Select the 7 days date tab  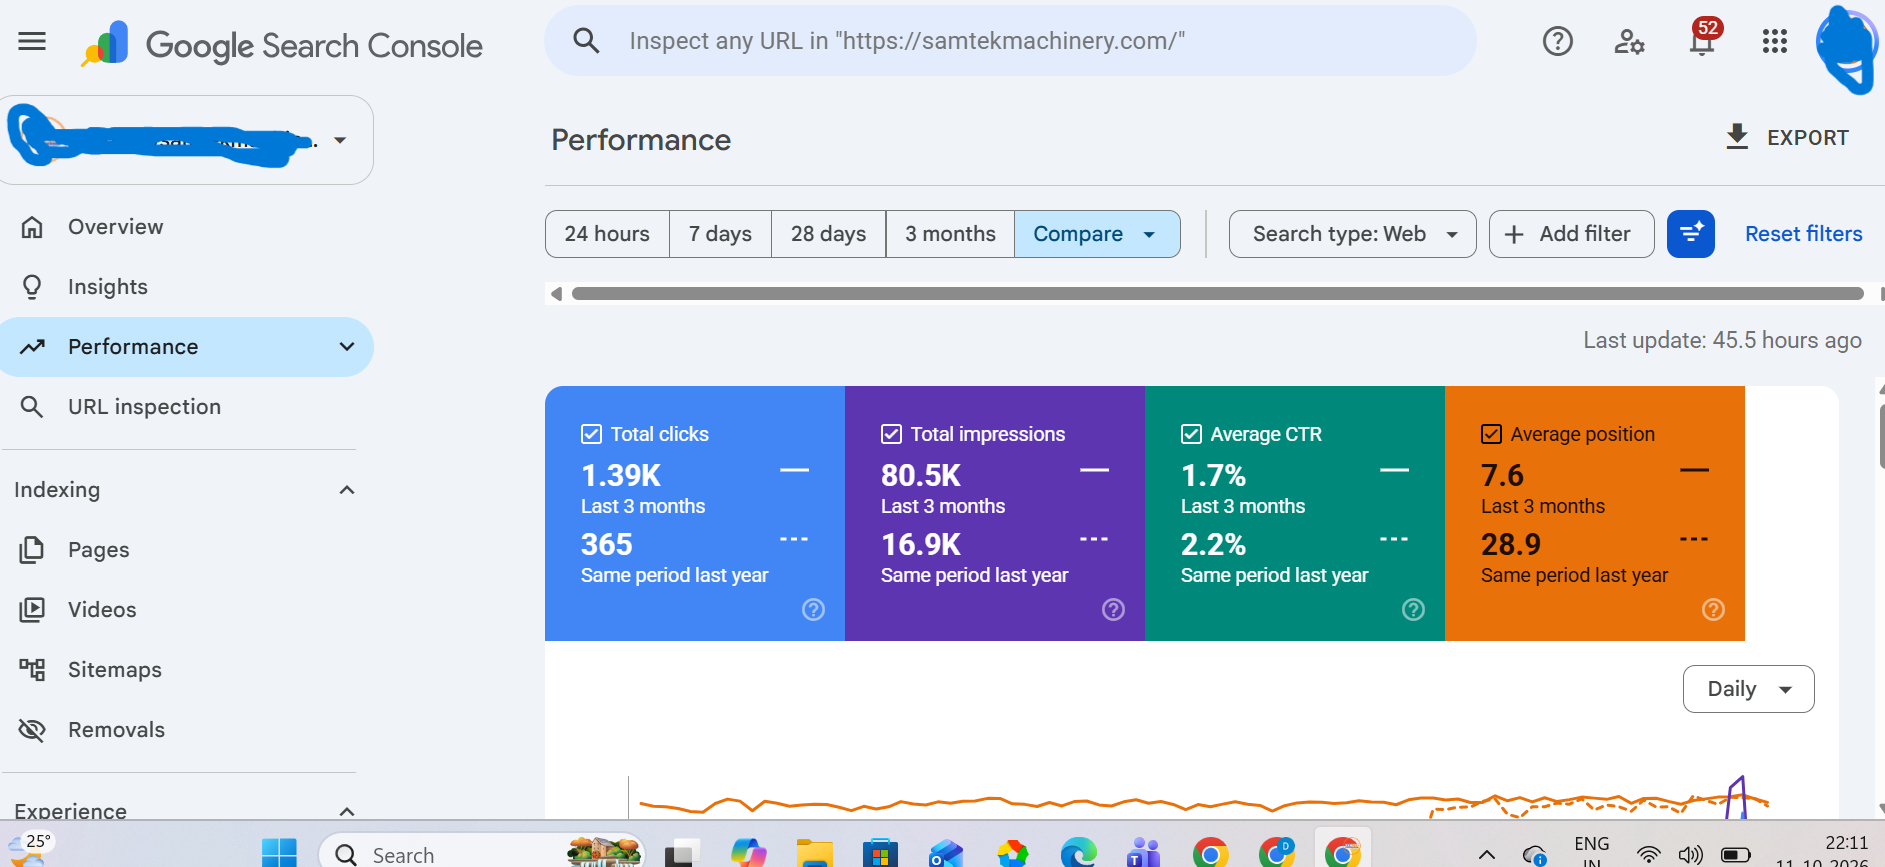[x=720, y=234]
